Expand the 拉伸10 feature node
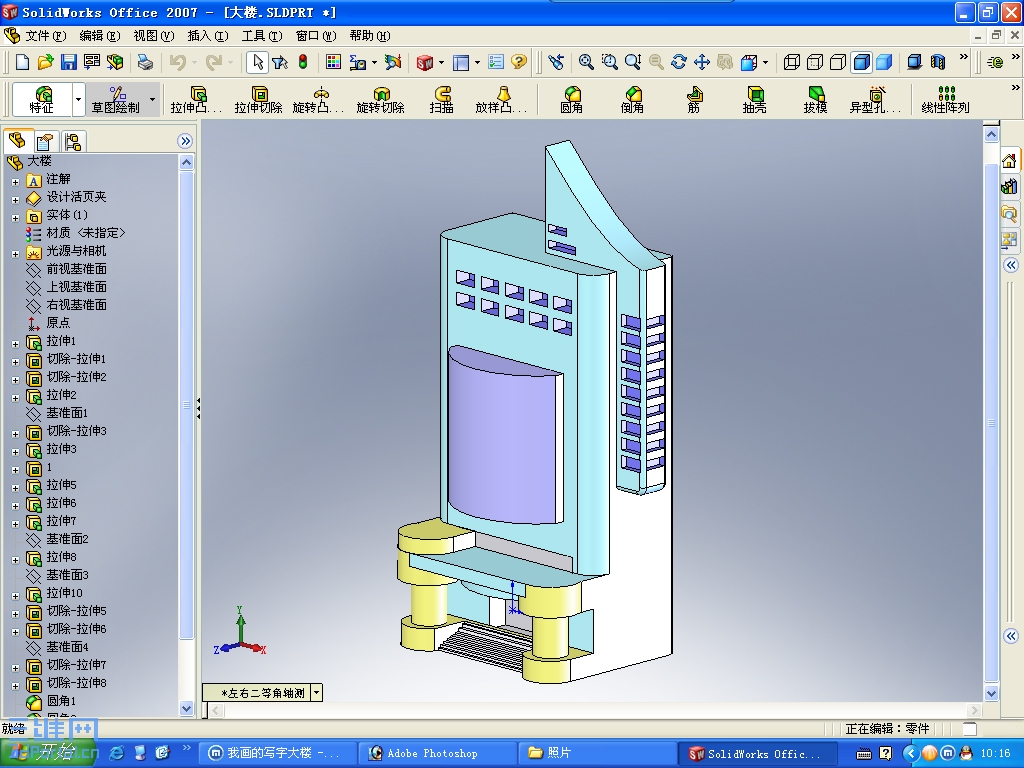Image resolution: width=1024 pixels, height=768 pixels. click(15, 596)
